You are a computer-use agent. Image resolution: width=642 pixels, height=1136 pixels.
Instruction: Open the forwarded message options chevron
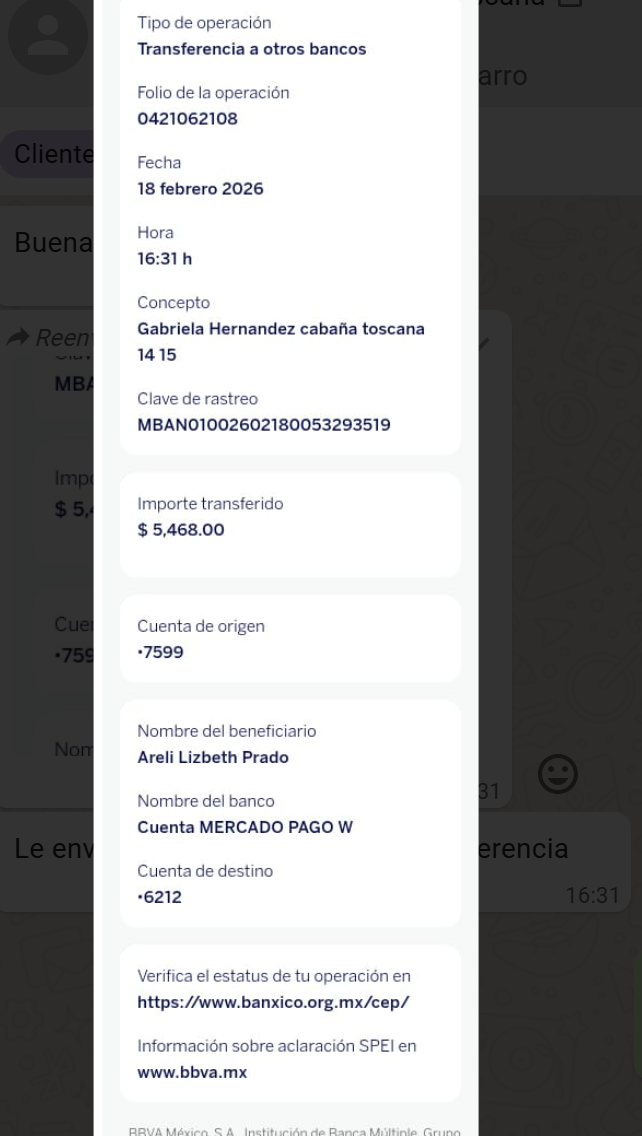(x=484, y=342)
